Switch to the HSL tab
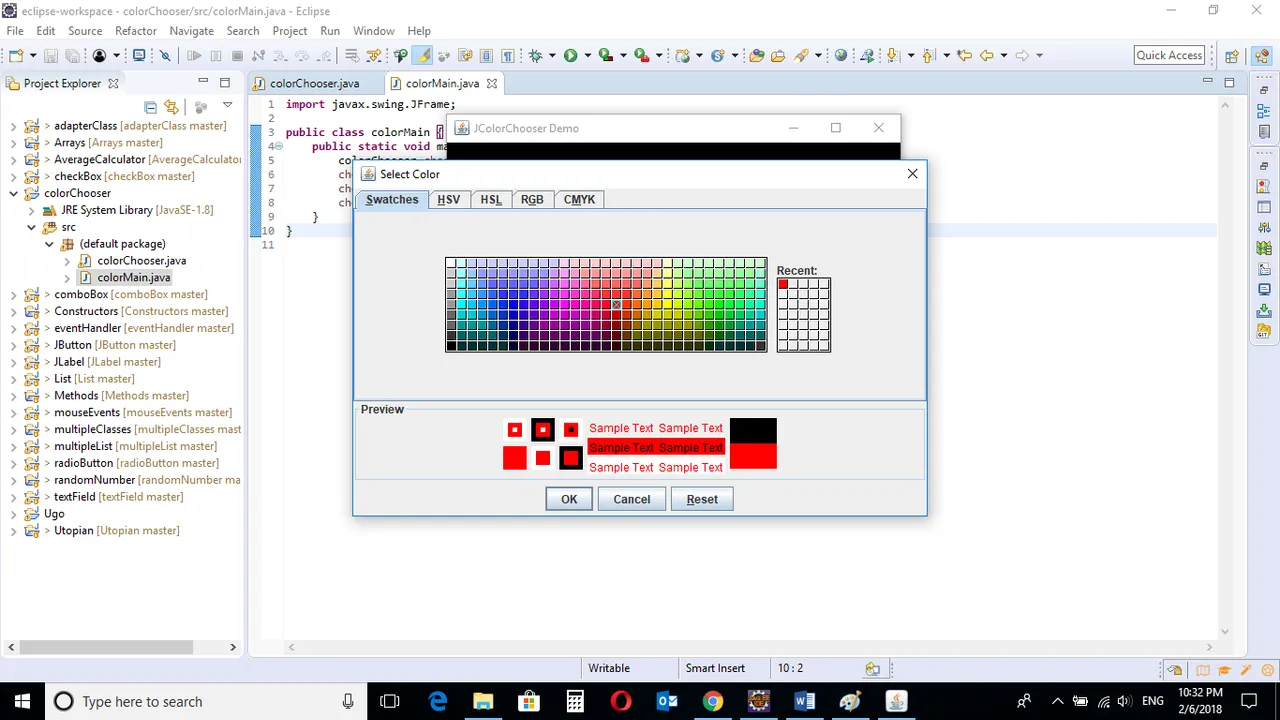The width and height of the screenshot is (1280, 720). 490,199
